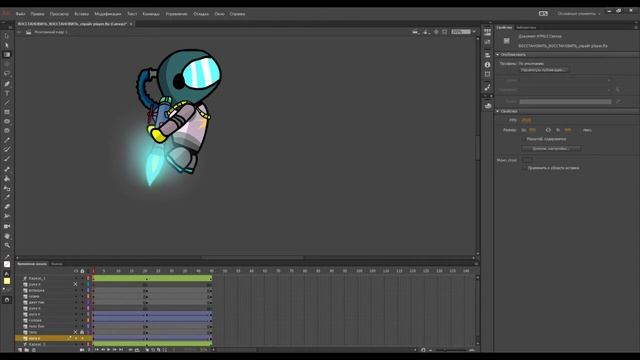Screen dimensions: 640x360
Task: Open Edit Symbols dropdown above stage
Action: point(426,32)
